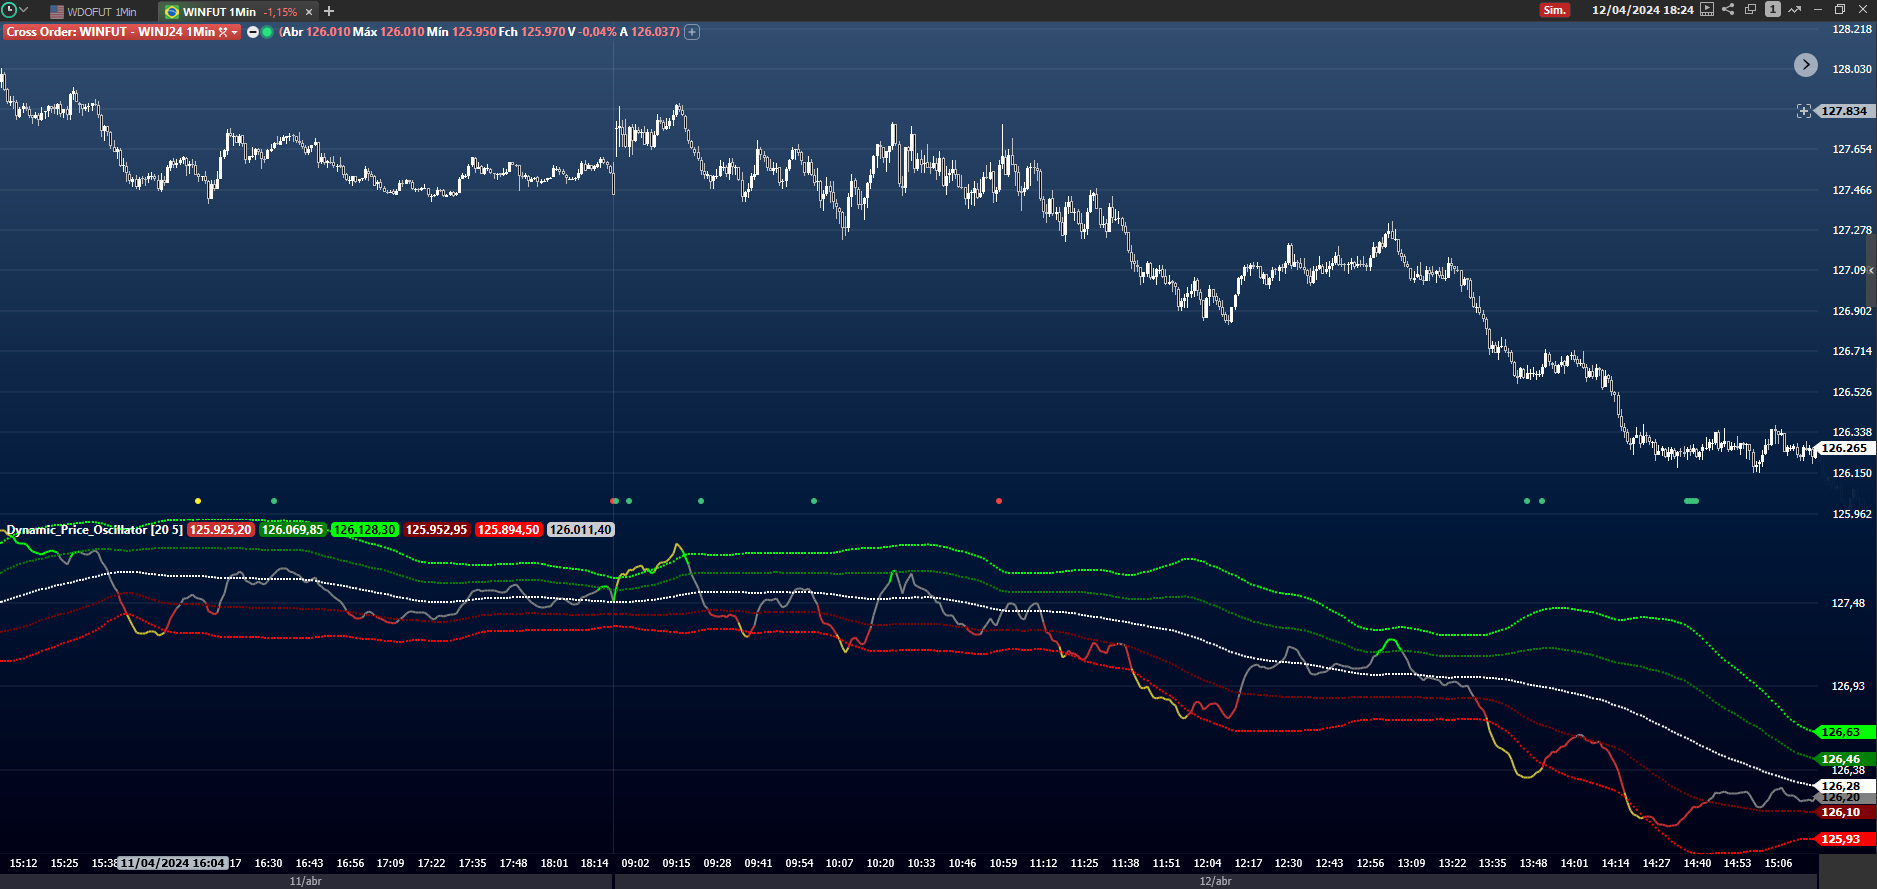
Task: Click the plus box after quote values
Action: [692, 32]
